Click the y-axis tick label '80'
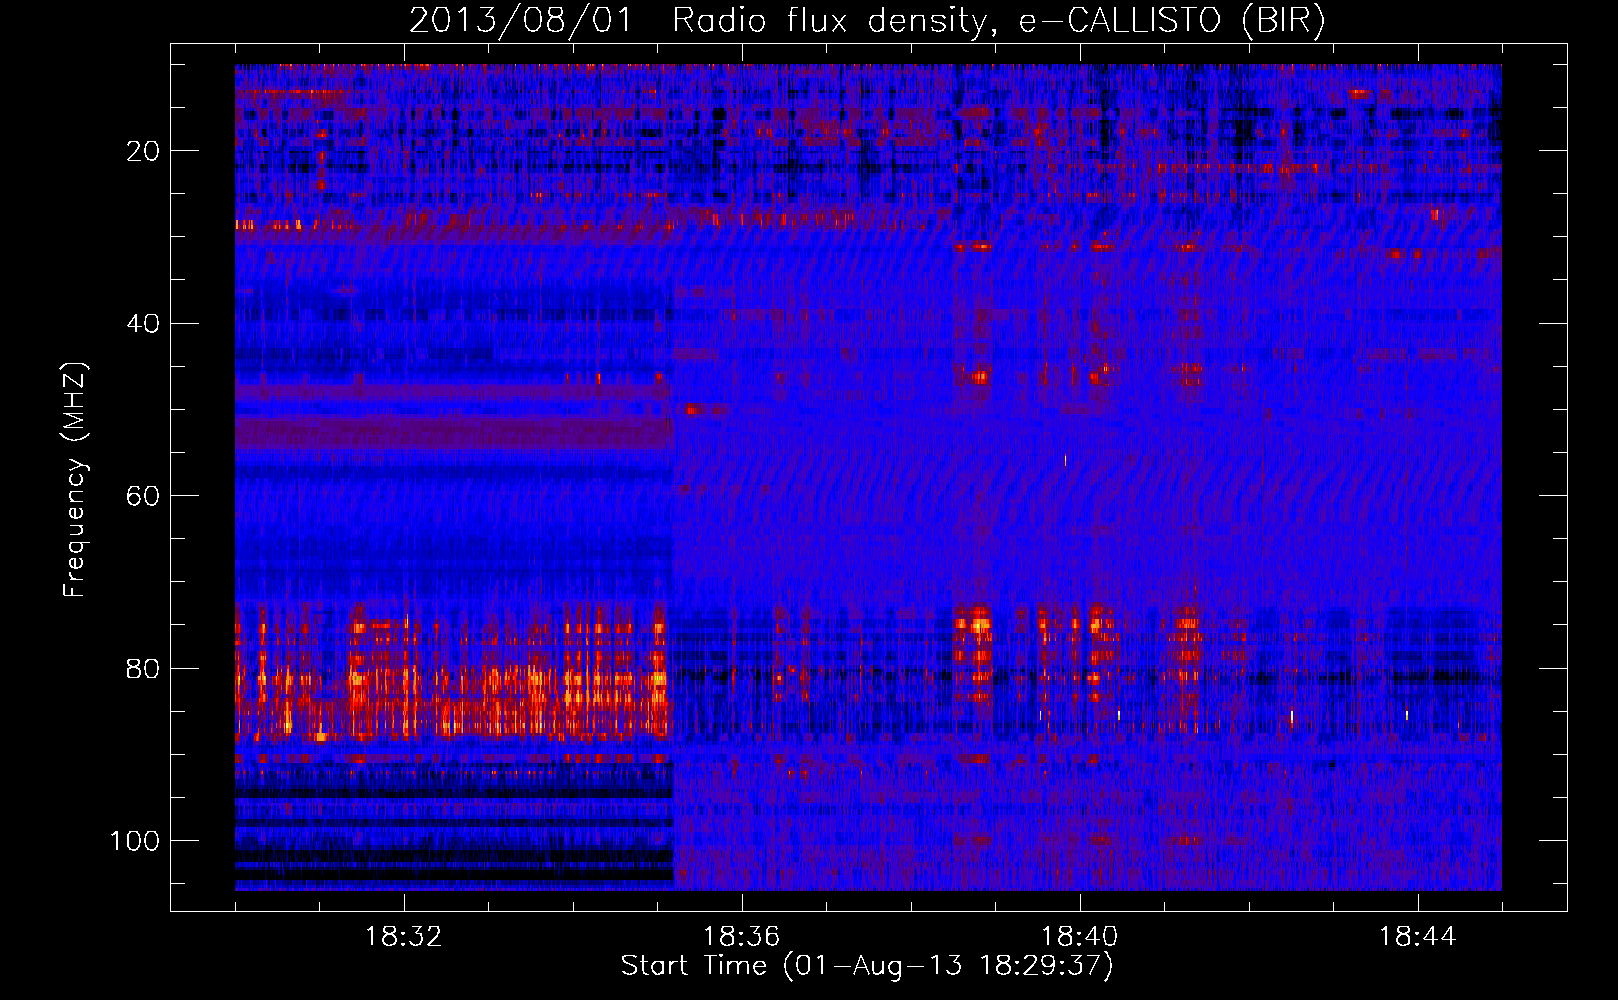Image resolution: width=1618 pixels, height=1000 pixels. pos(143,668)
